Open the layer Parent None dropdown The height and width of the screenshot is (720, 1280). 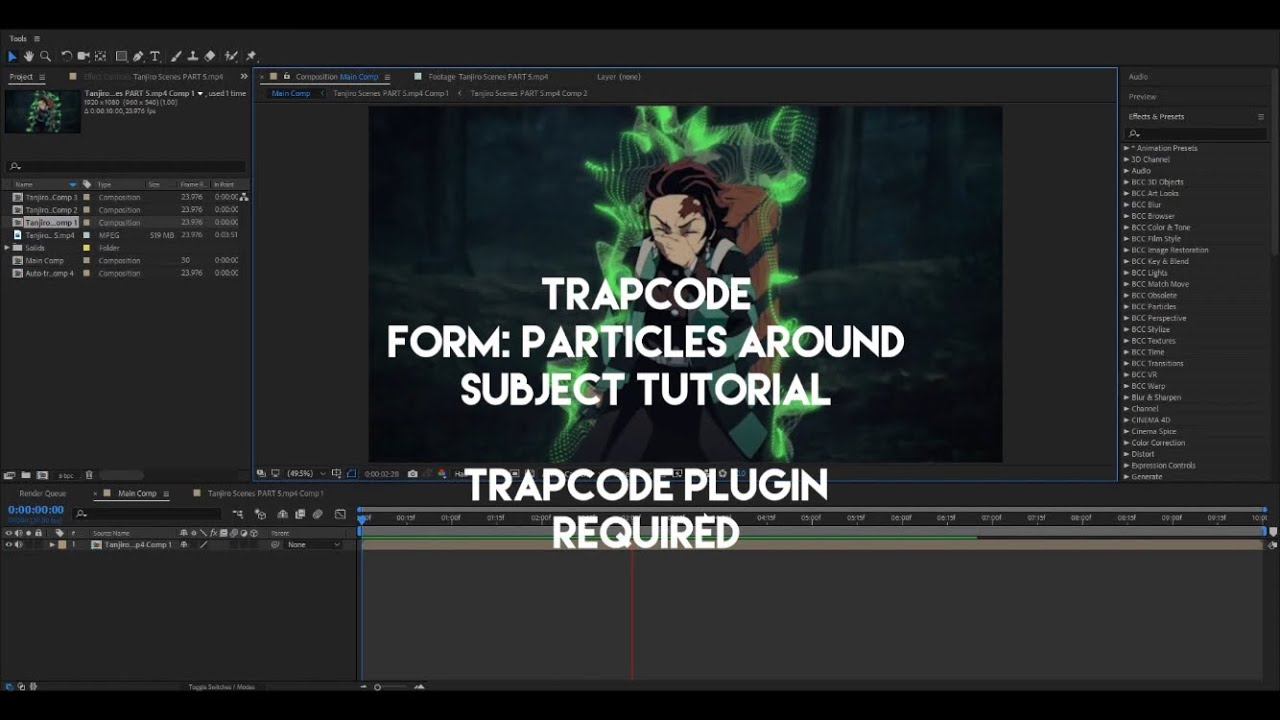313,545
